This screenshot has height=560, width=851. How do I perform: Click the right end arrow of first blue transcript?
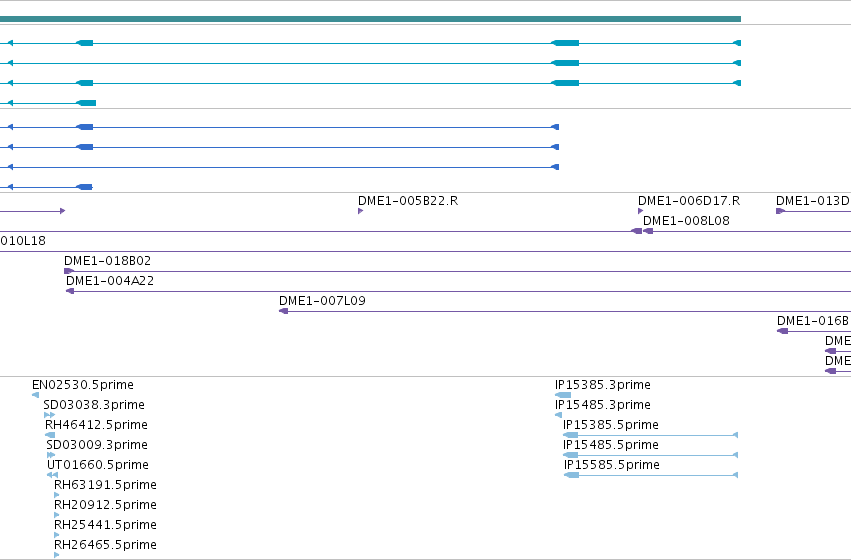[x=555, y=127]
